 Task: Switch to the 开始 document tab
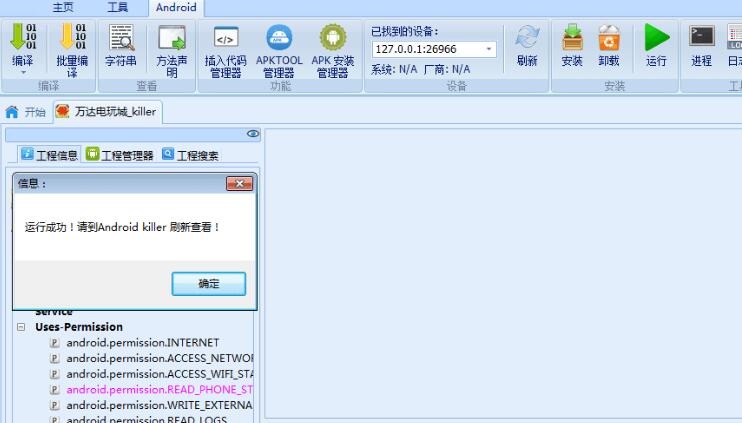(x=26, y=112)
